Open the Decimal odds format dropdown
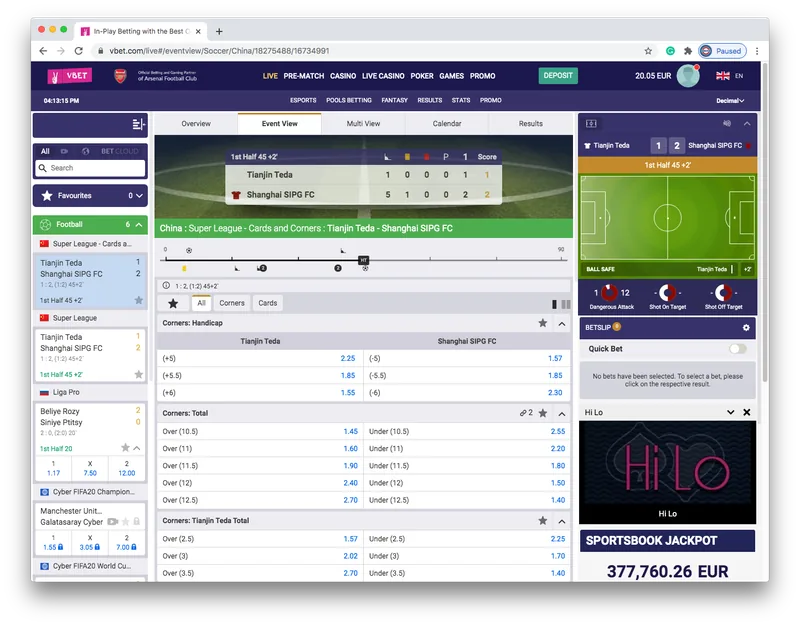800x626 pixels. 730,101
